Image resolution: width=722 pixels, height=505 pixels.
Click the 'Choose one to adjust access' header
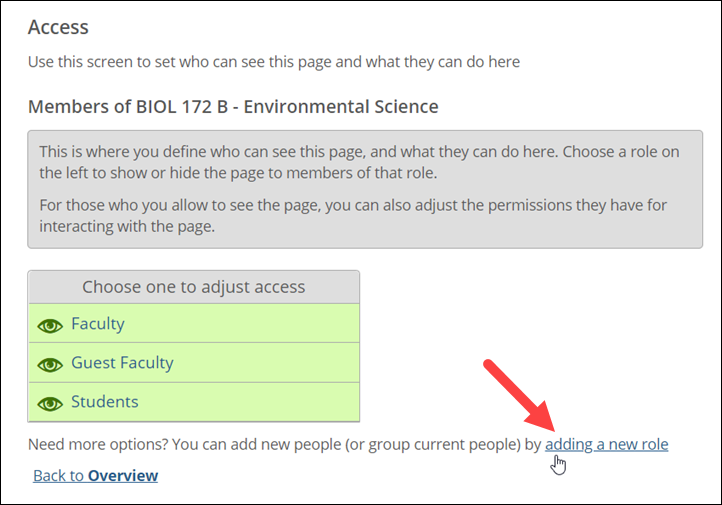tap(193, 287)
